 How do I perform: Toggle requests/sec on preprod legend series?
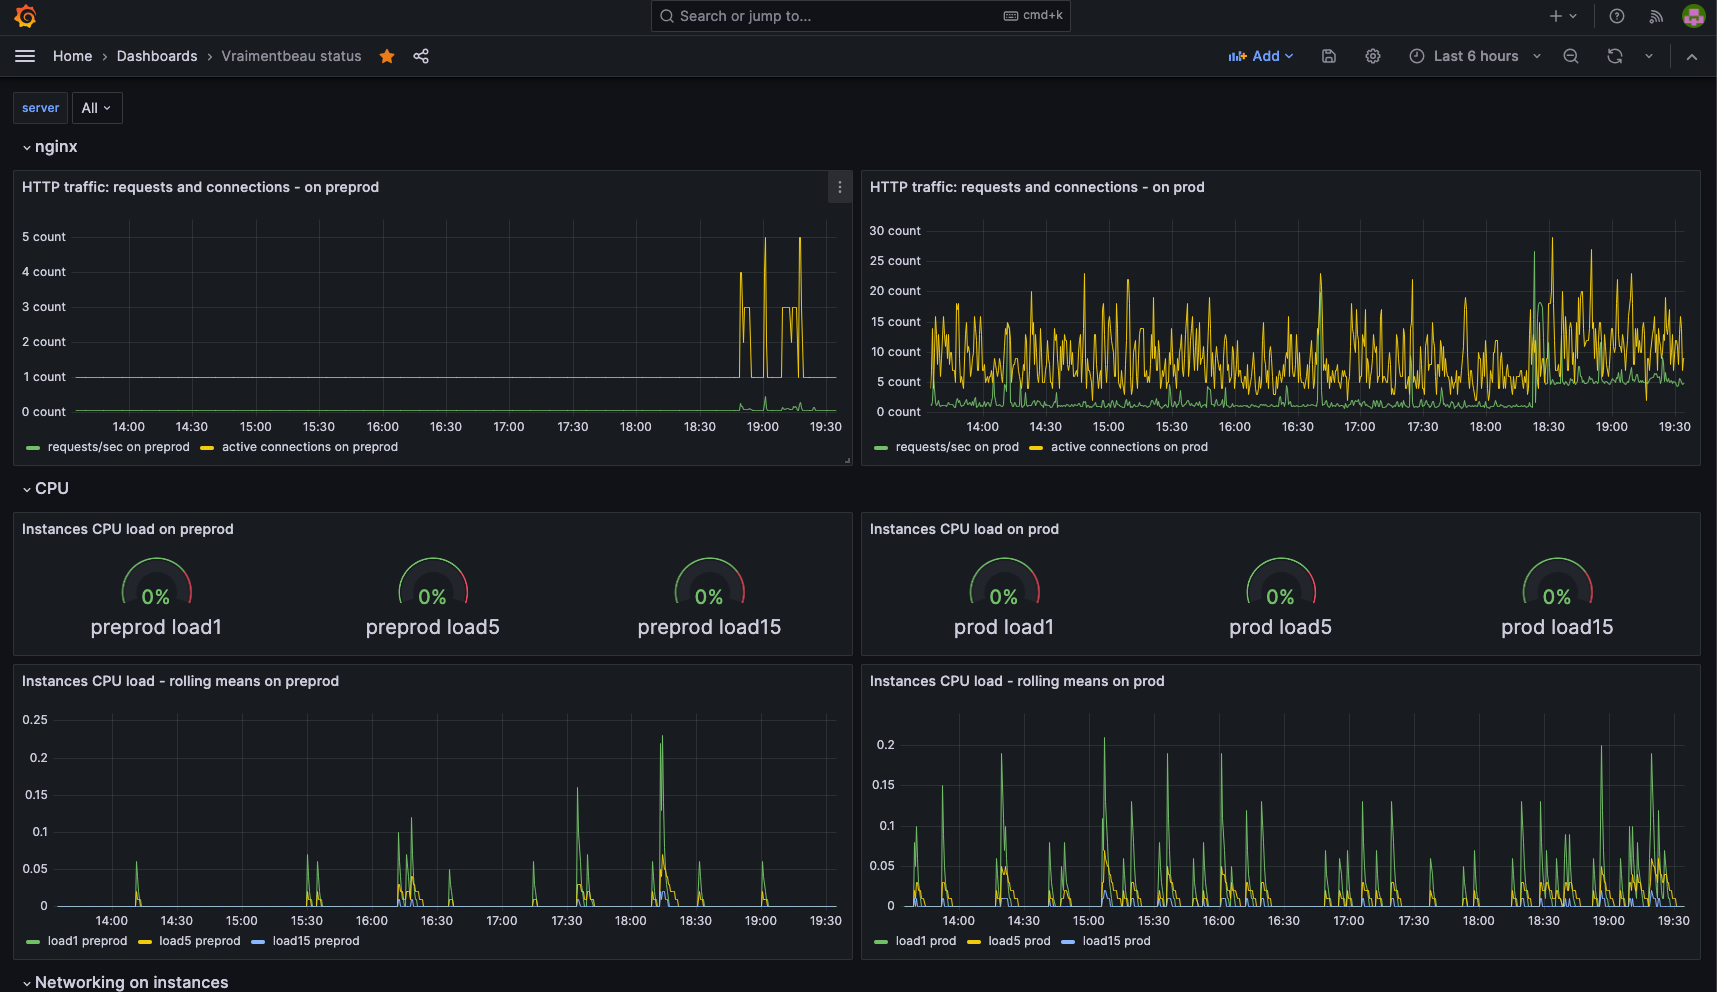pyautogui.click(x=118, y=447)
